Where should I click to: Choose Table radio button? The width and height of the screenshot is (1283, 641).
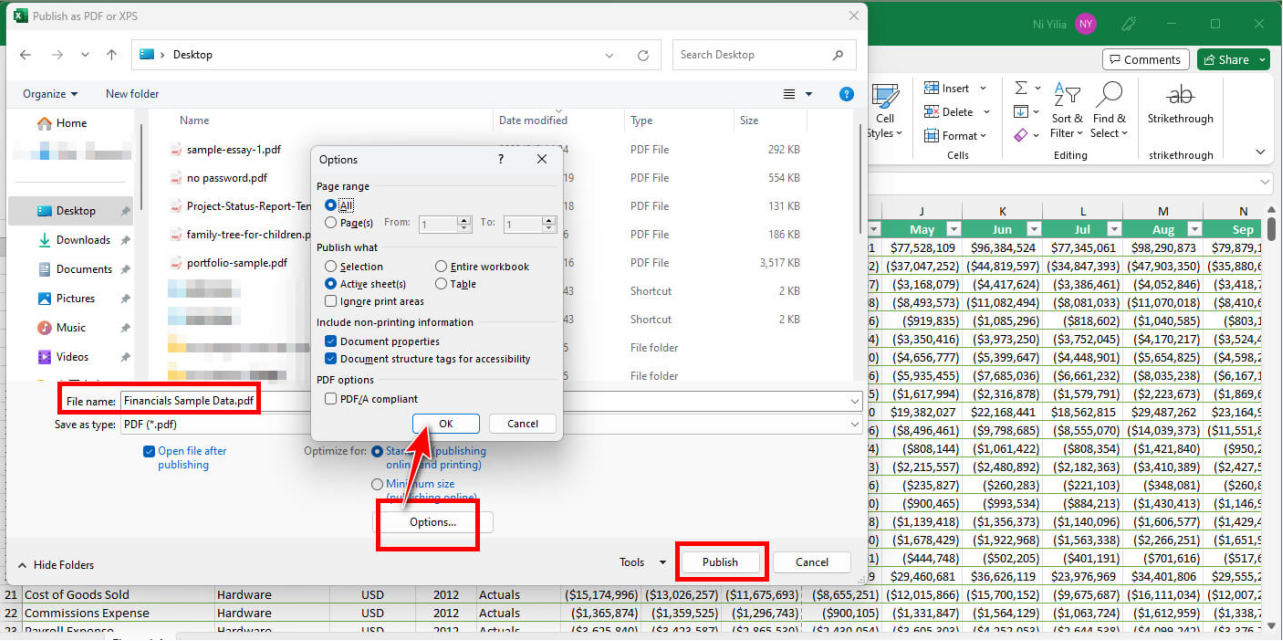coord(441,284)
